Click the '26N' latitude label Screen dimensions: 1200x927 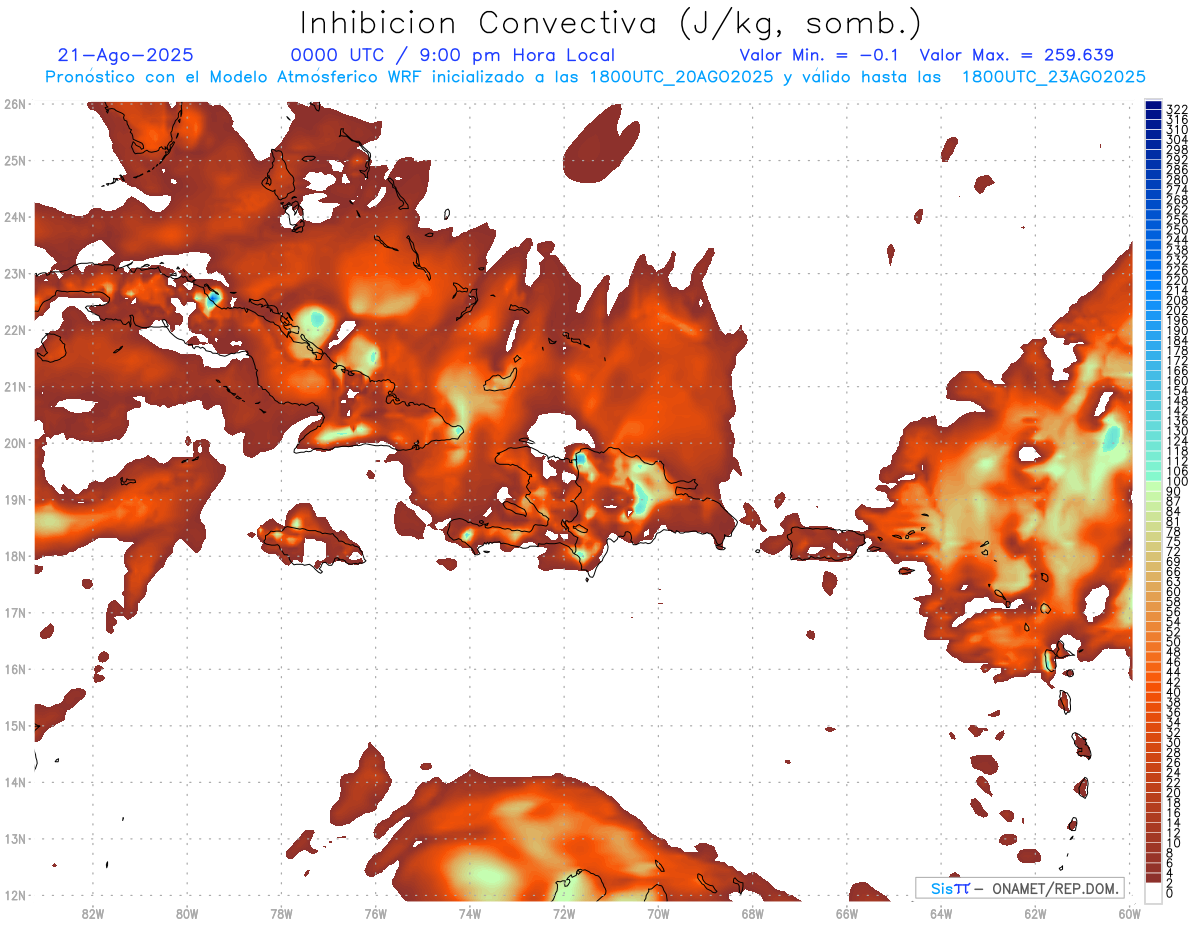pos(14,104)
